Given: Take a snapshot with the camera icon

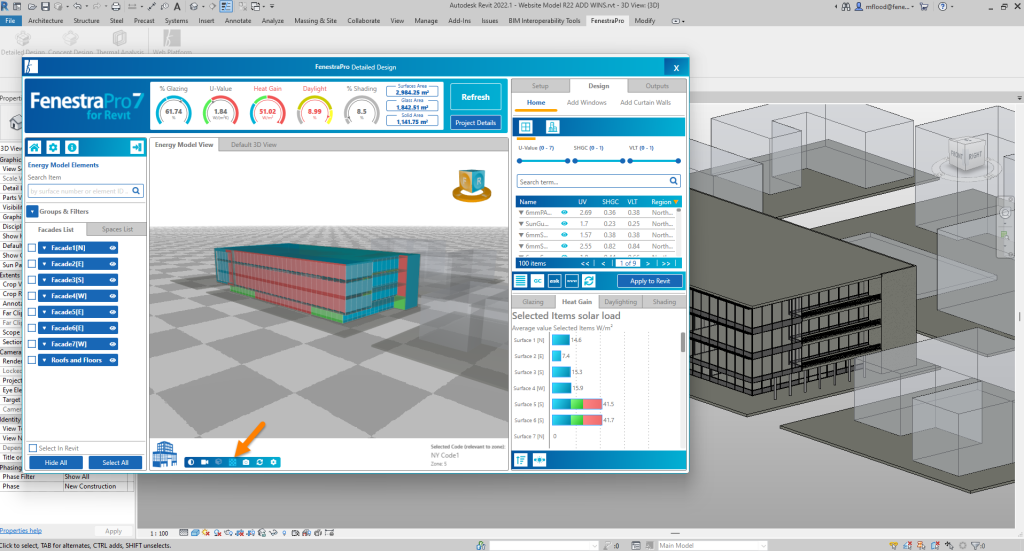Looking at the screenshot, I should (x=246, y=462).
